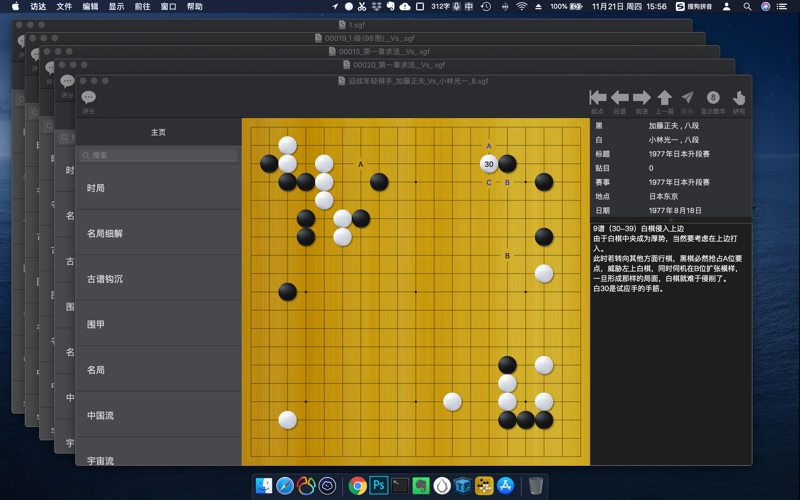Image resolution: width=800 pixels, height=500 pixels.
Task: Open the 围甲 sidebar category
Action: point(159,324)
